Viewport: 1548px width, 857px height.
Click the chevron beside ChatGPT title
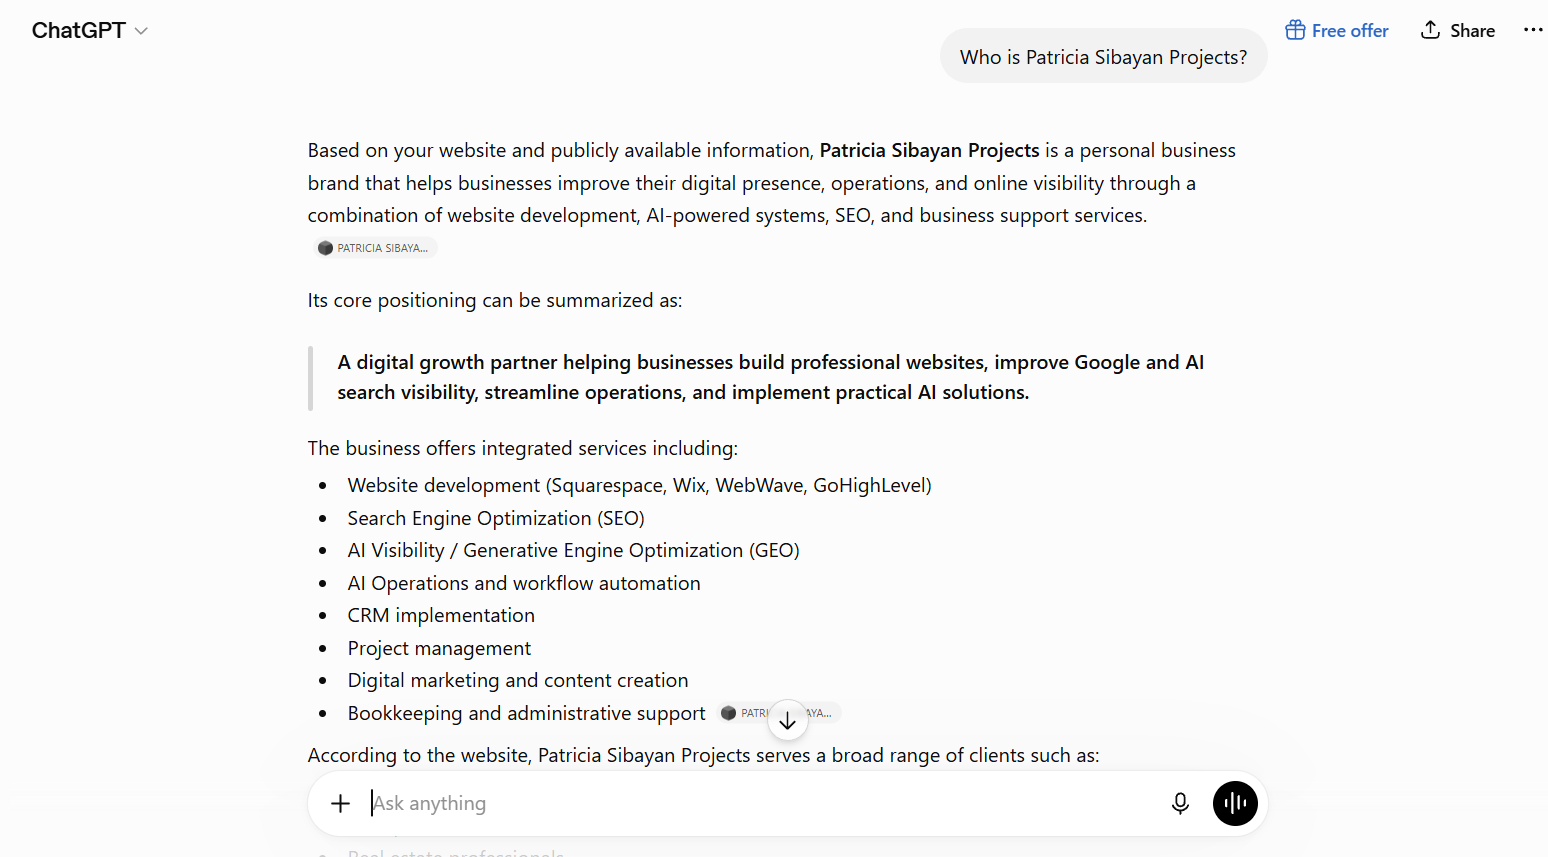tap(141, 32)
